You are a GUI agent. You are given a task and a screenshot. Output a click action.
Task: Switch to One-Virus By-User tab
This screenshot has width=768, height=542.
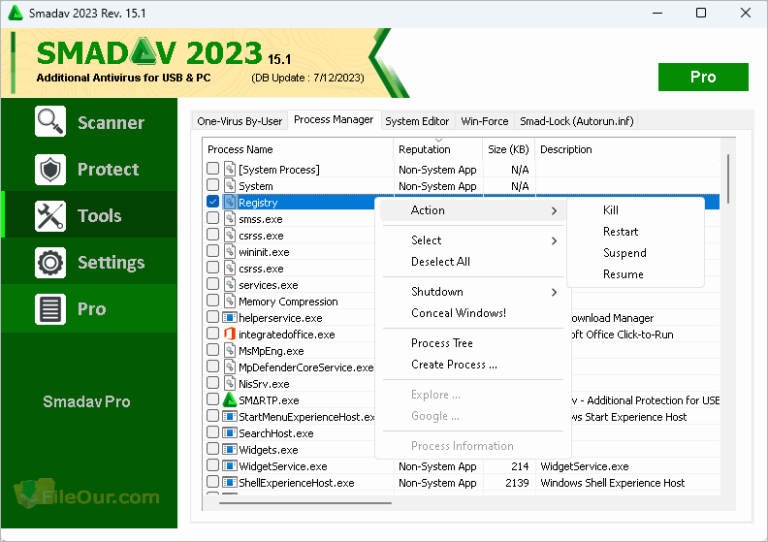240,121
